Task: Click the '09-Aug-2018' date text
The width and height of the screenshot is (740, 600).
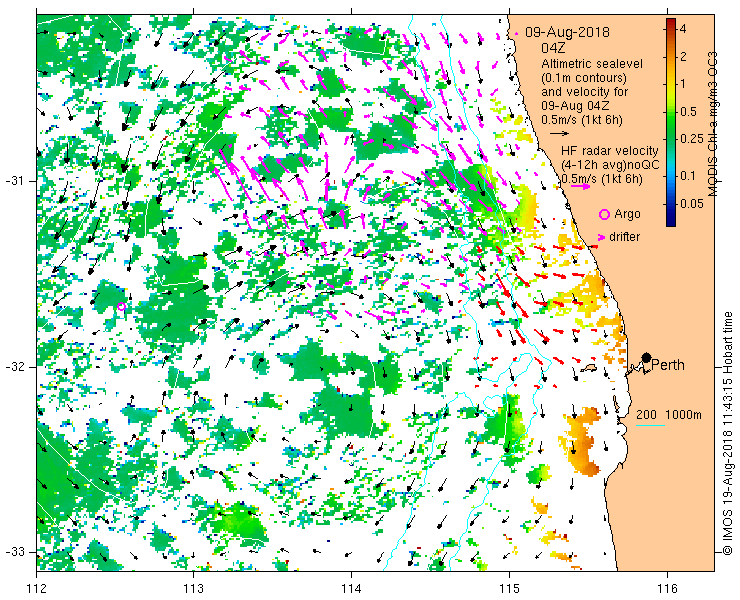Action: pyautogui.click(x=567, y=32)
